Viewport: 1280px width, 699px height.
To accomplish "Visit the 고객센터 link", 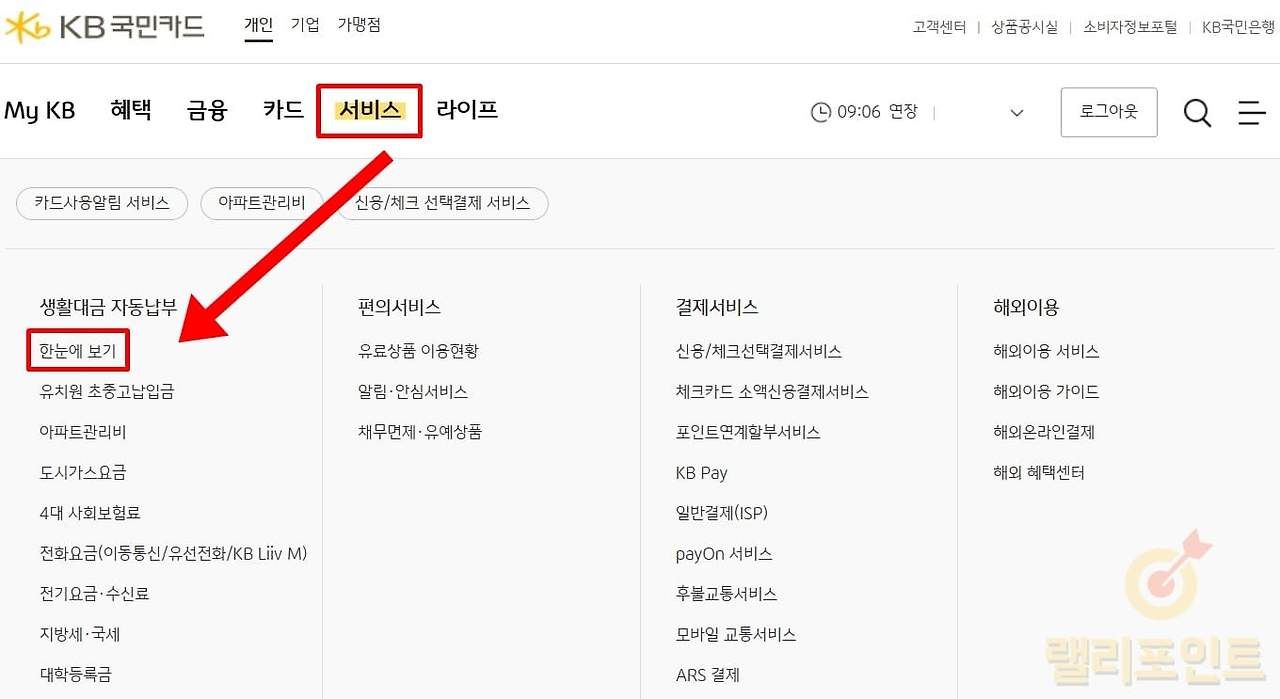I will click(x=939, y=27).
